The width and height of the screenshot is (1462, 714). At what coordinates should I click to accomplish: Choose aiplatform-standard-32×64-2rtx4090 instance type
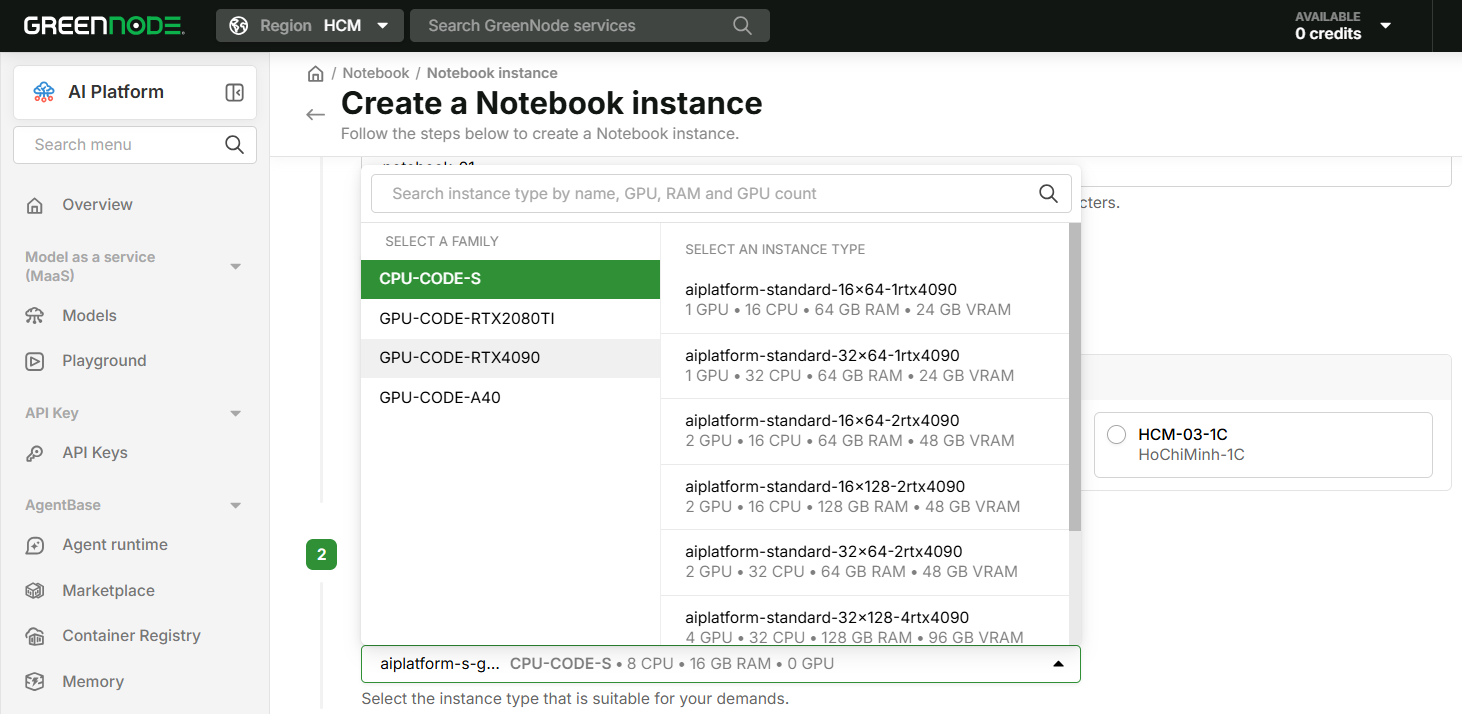coord(864,562)
